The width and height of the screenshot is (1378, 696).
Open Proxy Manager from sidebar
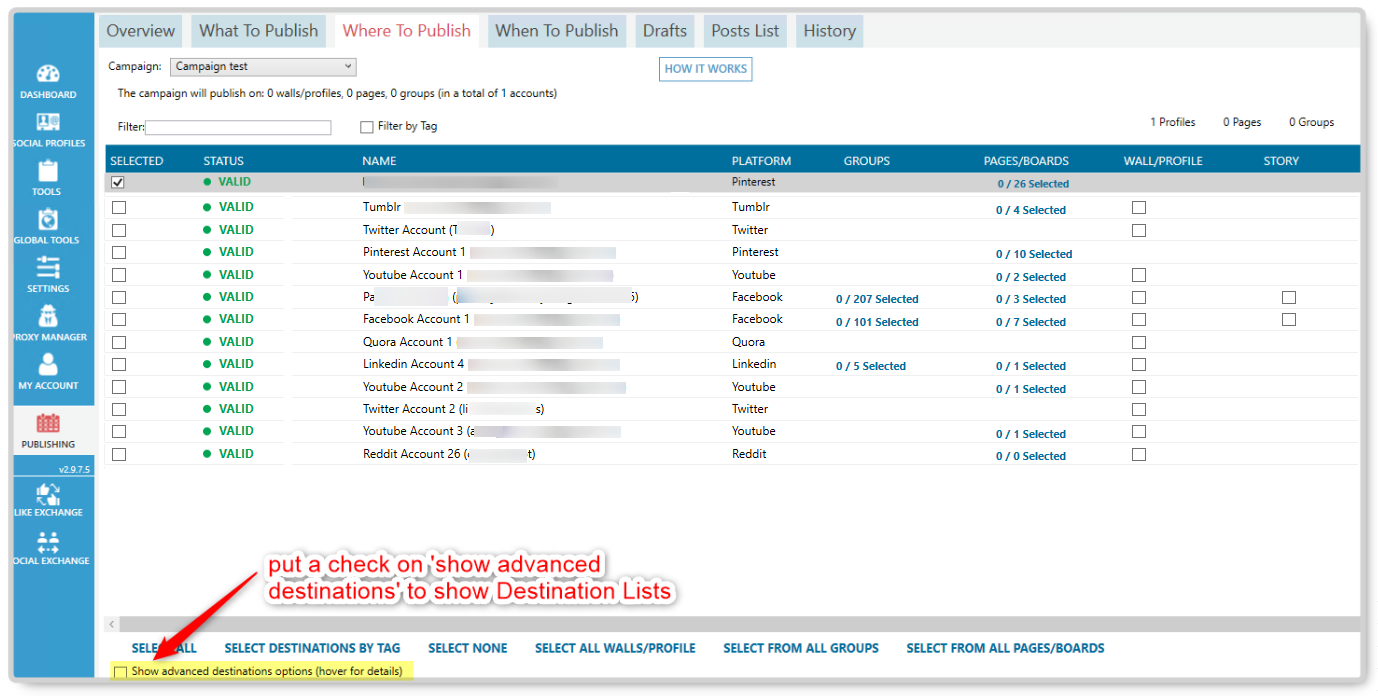pyautogui.click(x=48, y=322)
